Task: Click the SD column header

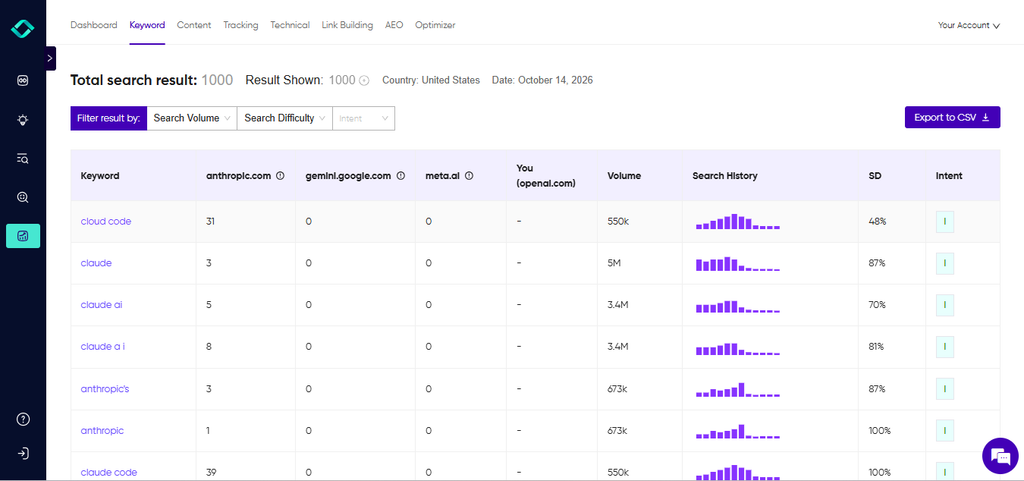Action: (875, 176)
